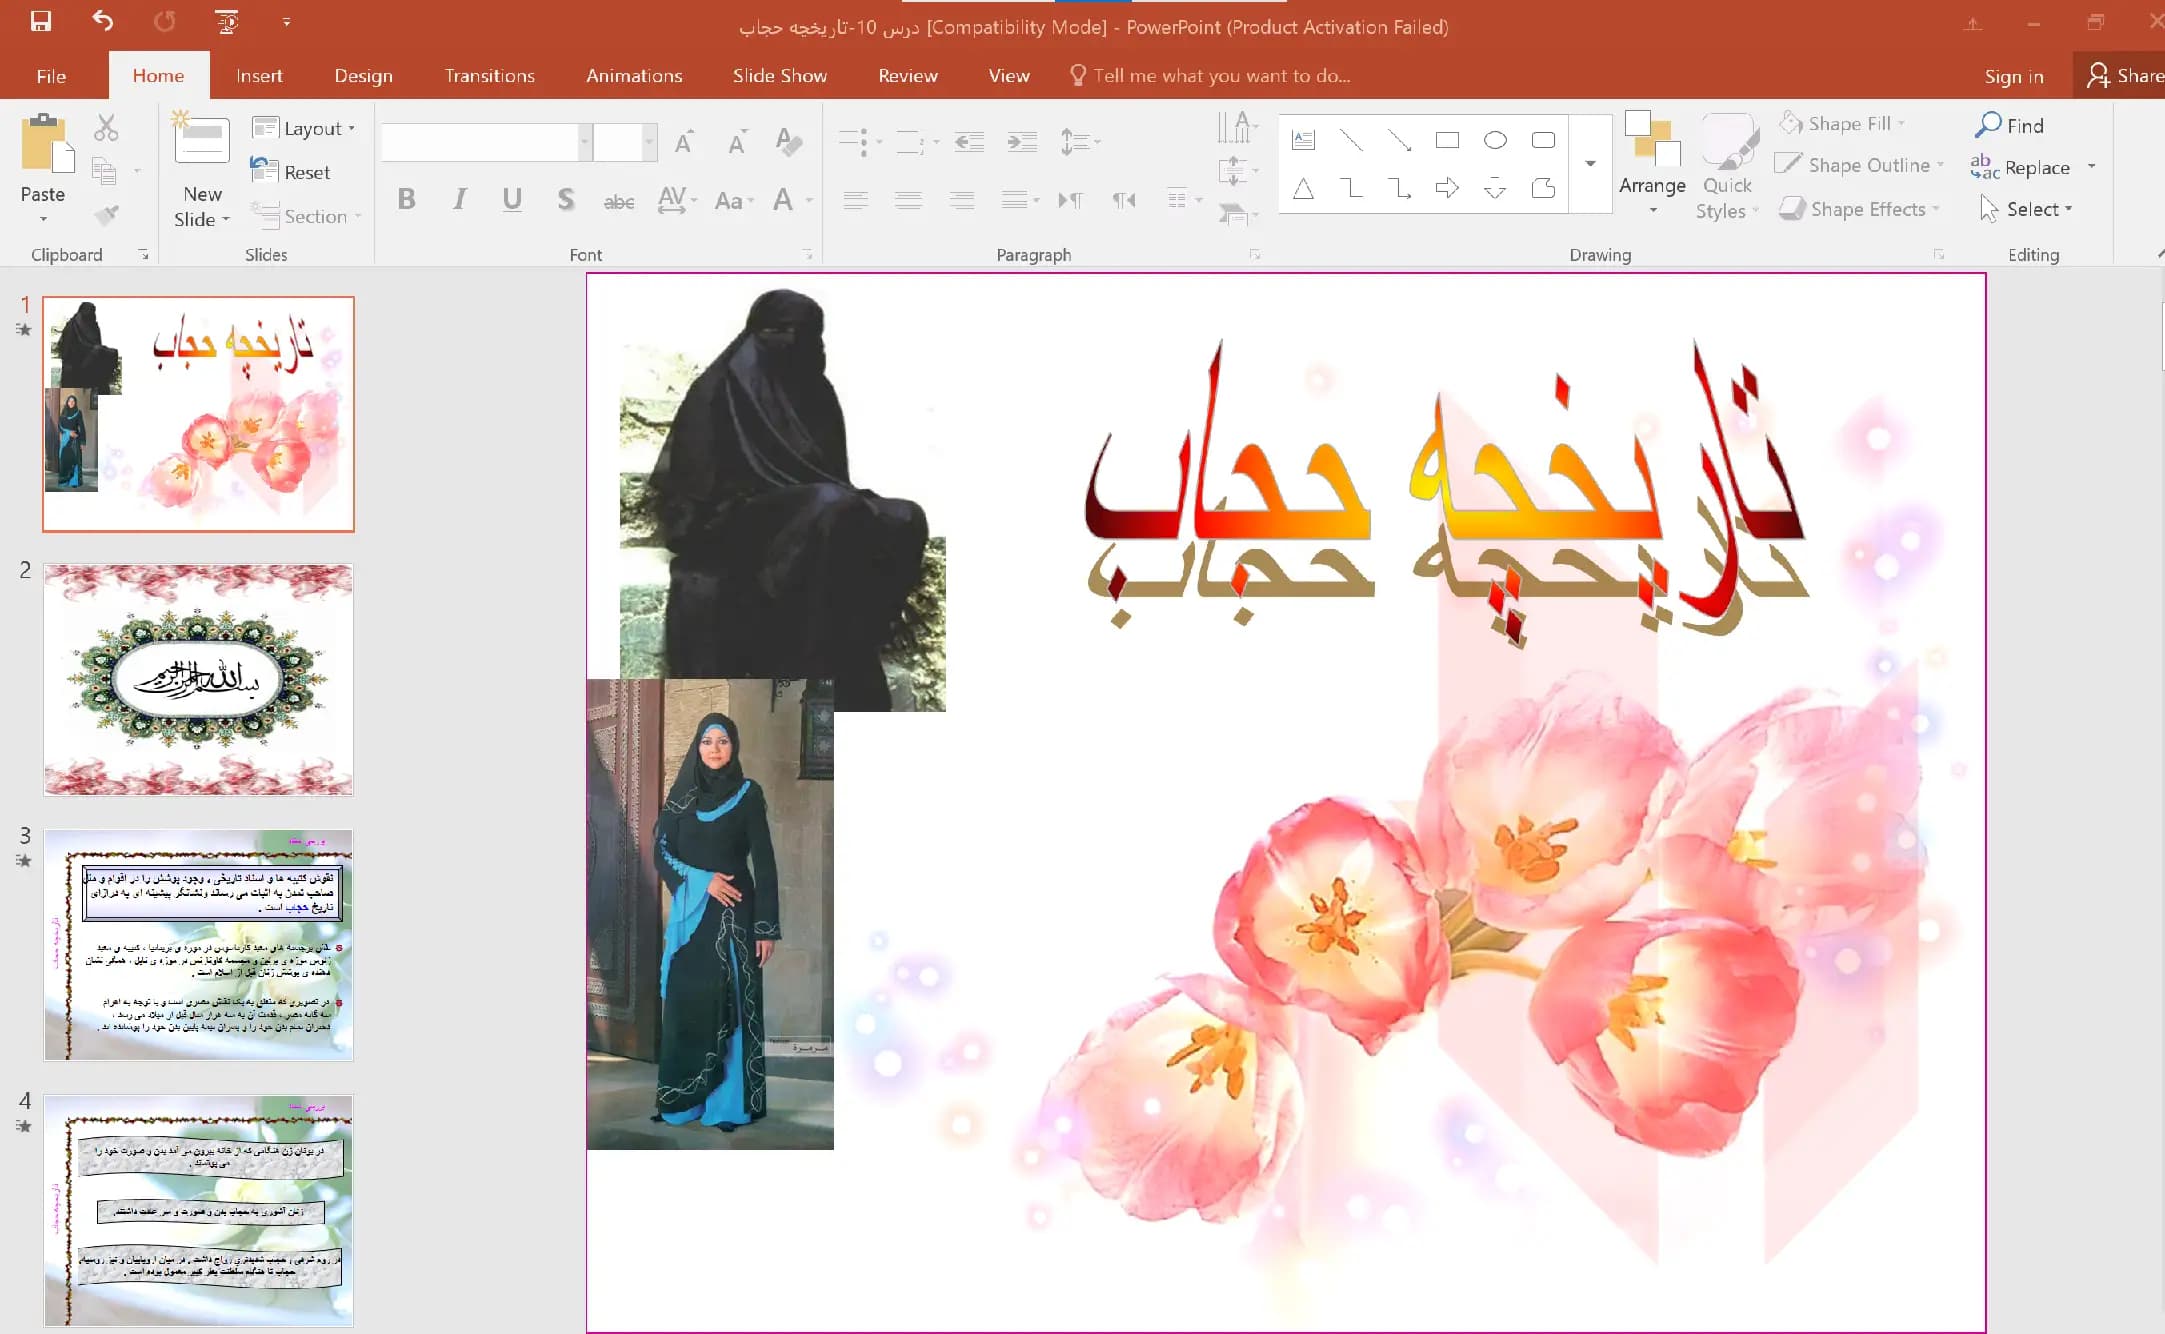This screenshot has height=1334, width=2165.
Task: Toggle center text alignment
Action: click(908, 200)
